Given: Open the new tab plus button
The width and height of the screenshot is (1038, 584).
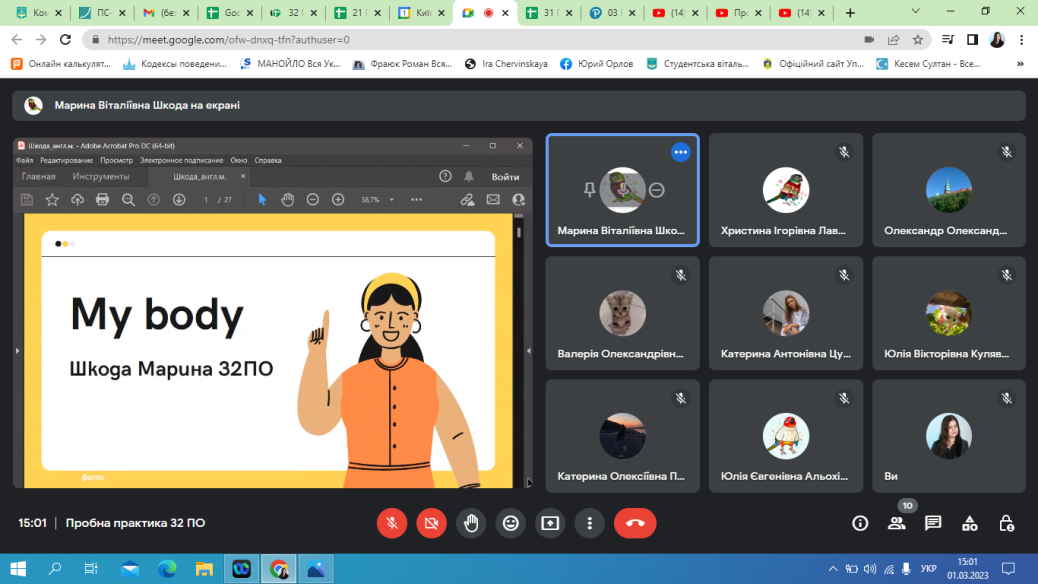Looking at the screenshot, I should 850,13.
